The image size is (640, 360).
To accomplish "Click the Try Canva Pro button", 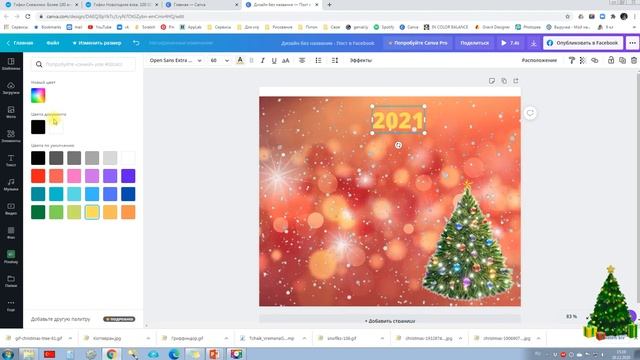I will click(x=418, y=43).
